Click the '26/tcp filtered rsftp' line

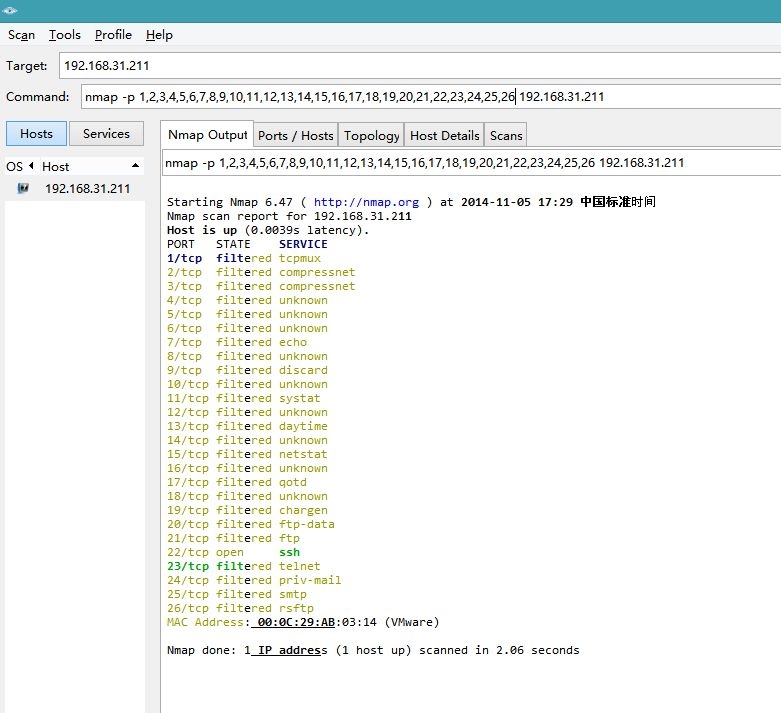pyautogui.click(x=241, y=608)
